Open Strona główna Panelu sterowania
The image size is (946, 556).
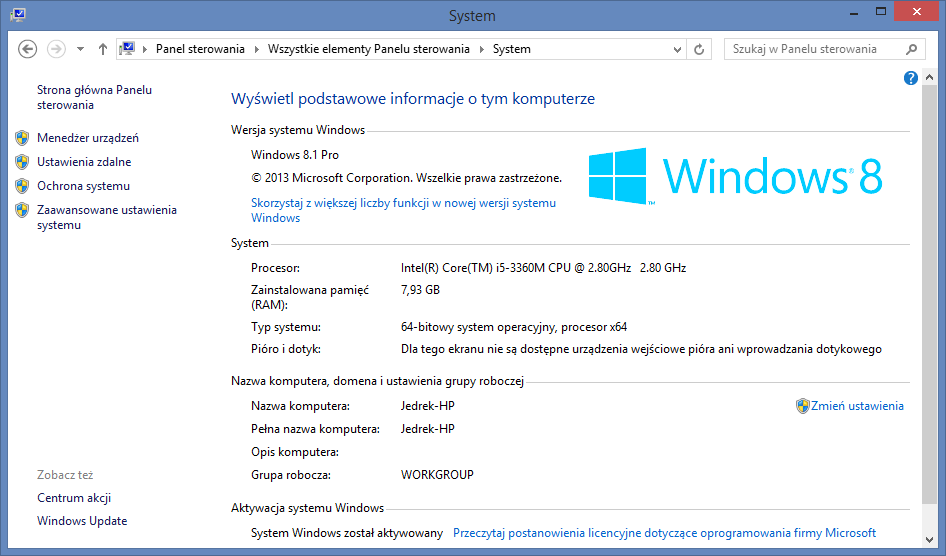pyautogui.click(x=94, y=97)
